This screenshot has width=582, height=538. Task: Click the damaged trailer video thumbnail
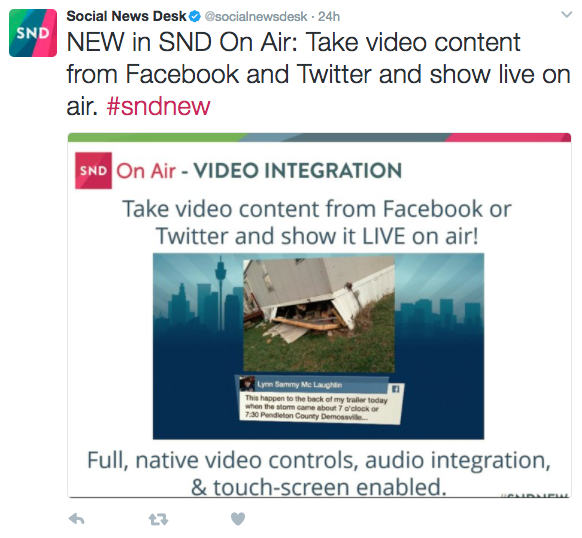coord(319,314)
